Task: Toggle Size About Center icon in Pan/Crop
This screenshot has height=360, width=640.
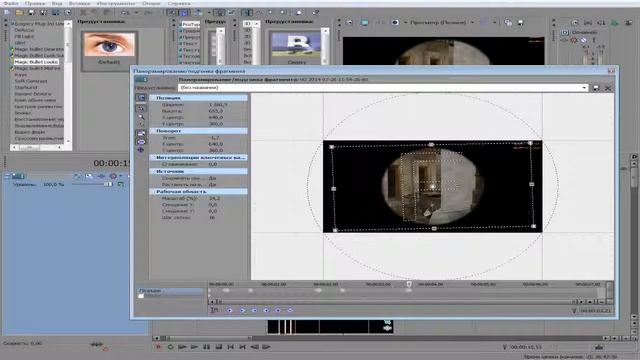Action: (x=141, y=142)
